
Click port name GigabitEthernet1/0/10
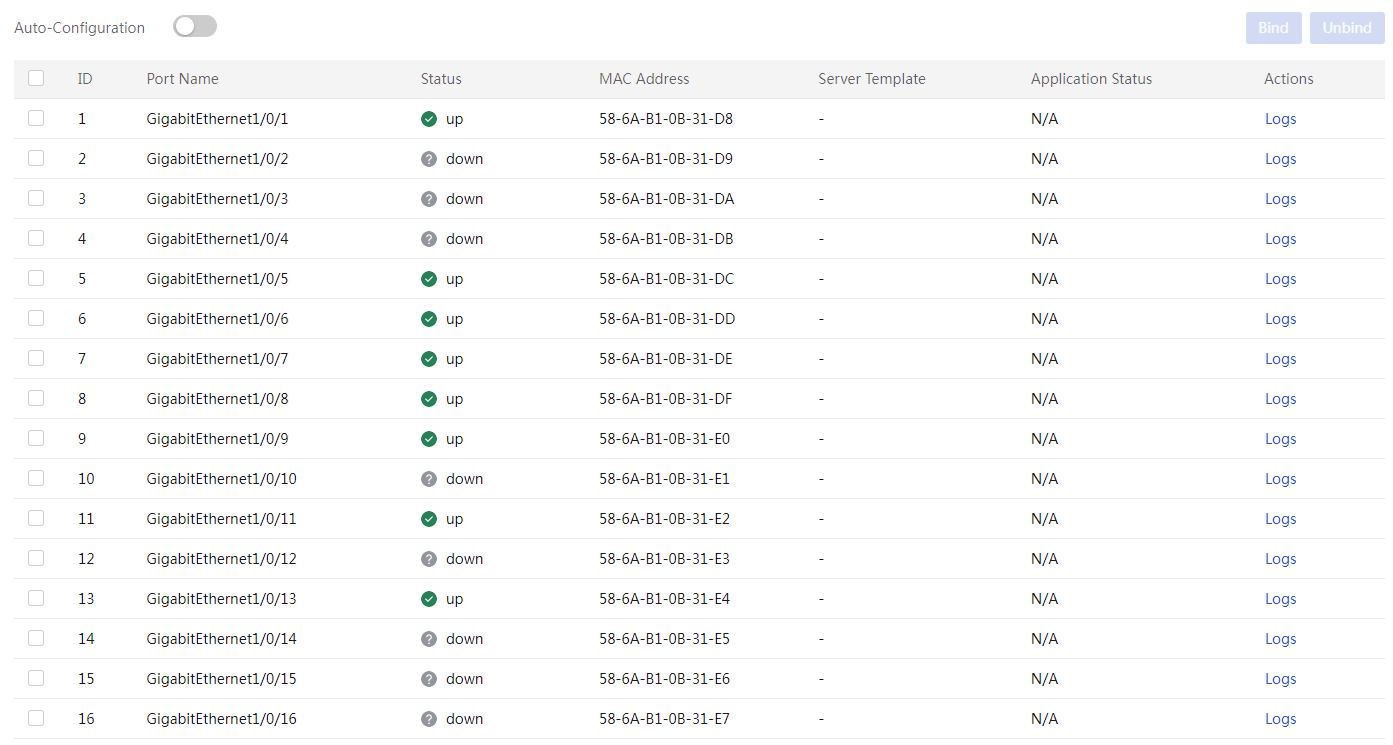[x=221, y=479]
